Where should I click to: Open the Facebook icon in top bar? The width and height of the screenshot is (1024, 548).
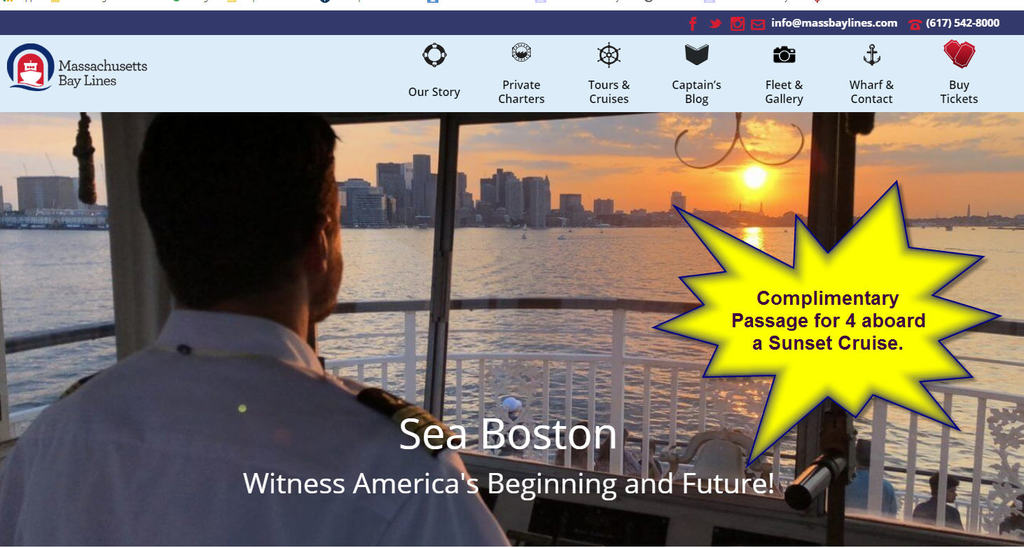[x=693, y=24]
